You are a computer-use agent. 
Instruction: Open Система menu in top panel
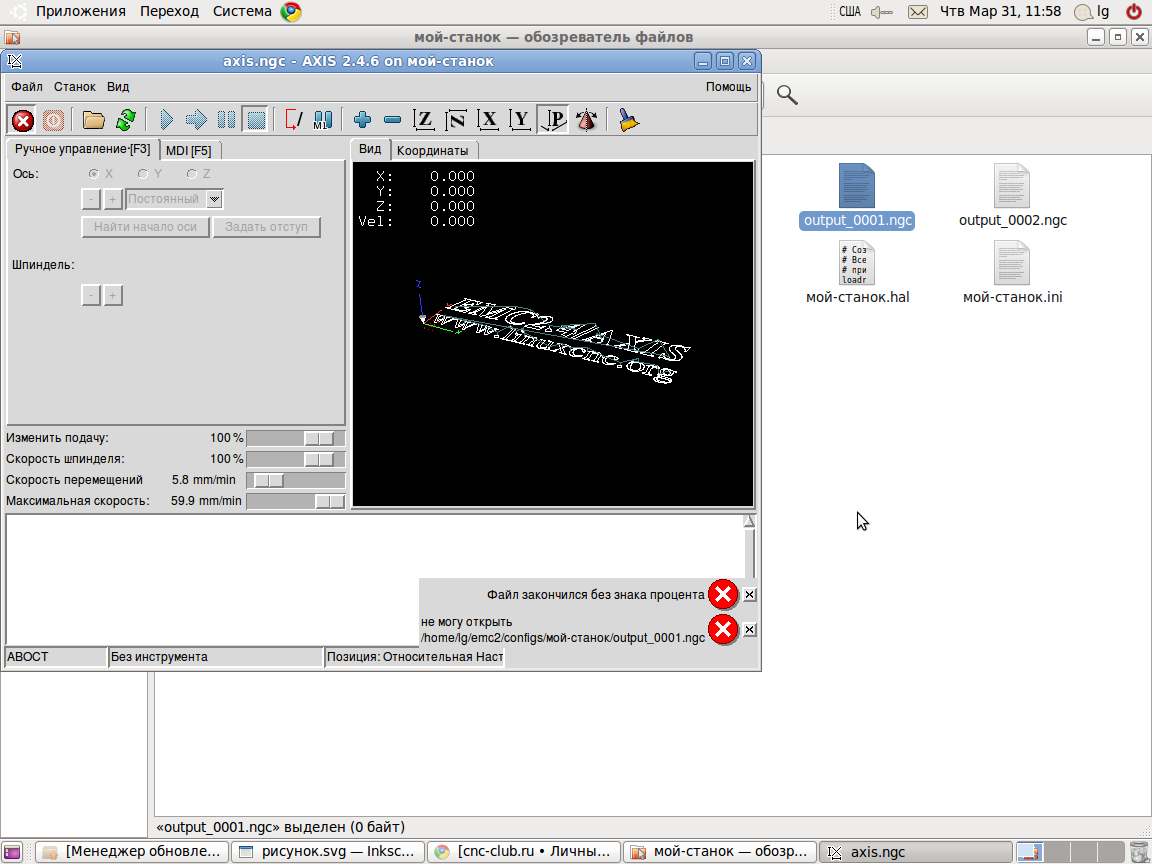coord(242,11)
